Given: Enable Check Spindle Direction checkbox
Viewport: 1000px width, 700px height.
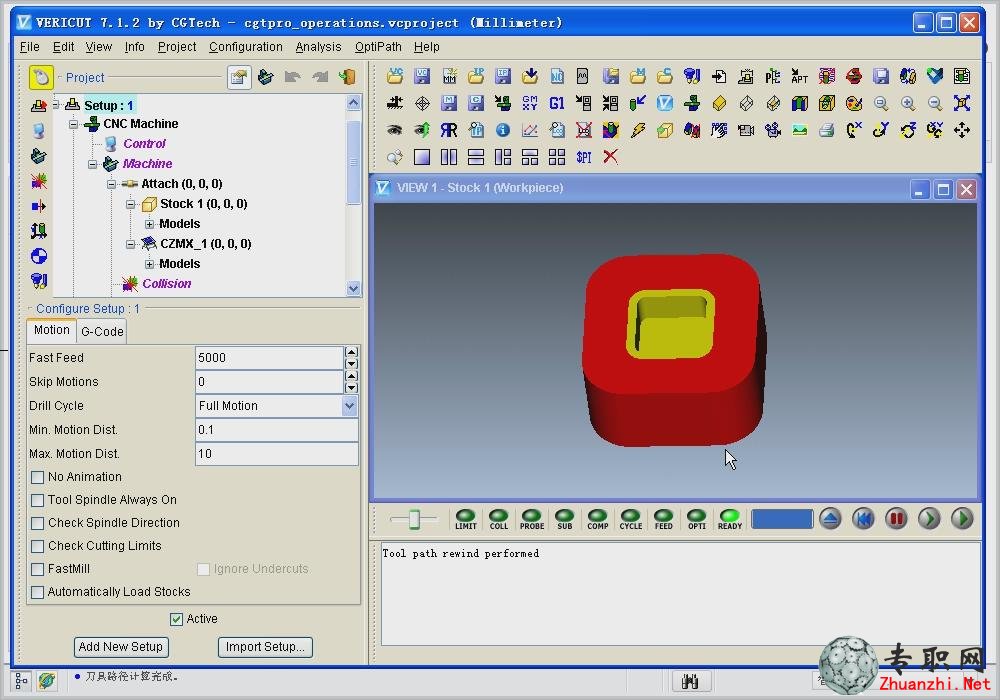Looking at the screenshot, I should click(x=38, y=523).
